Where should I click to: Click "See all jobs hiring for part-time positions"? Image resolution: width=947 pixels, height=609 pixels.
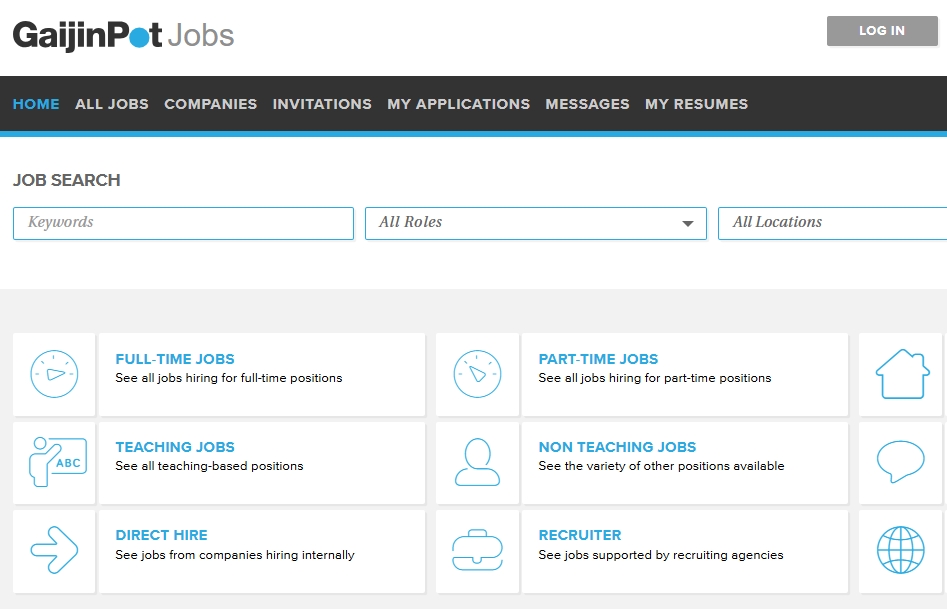pyautogui.click(x=655, y=378)
